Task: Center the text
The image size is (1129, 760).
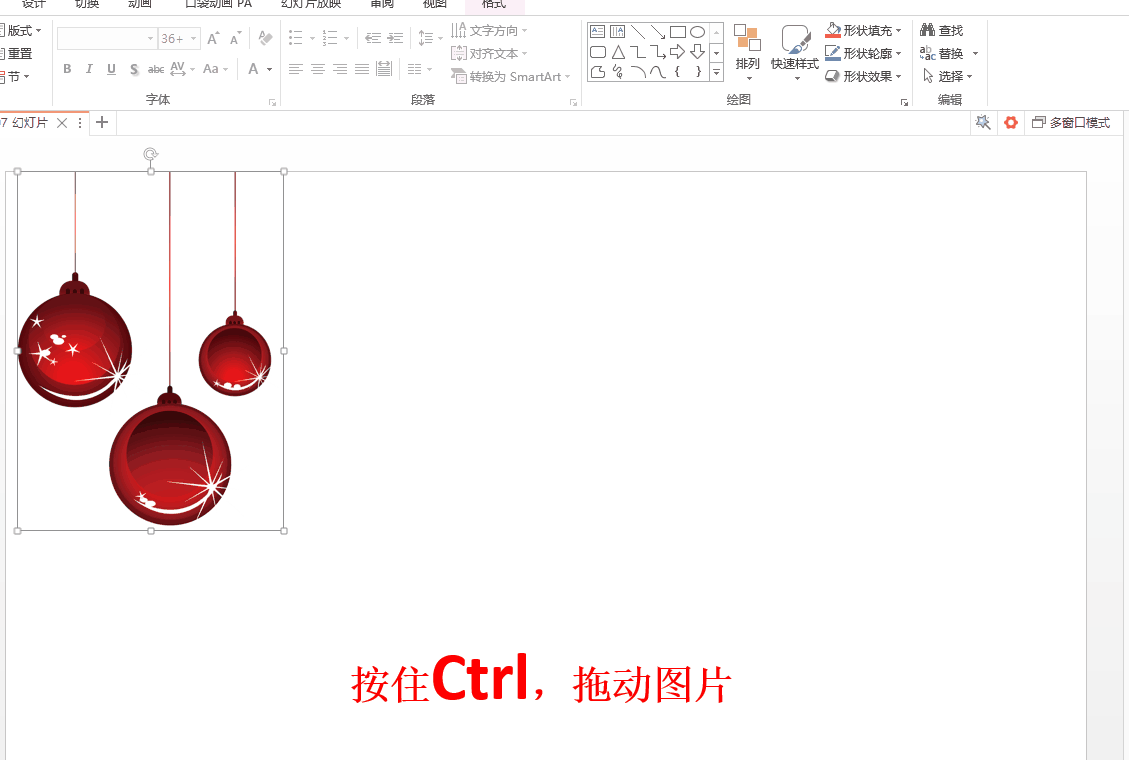Action: click(318, 69)
